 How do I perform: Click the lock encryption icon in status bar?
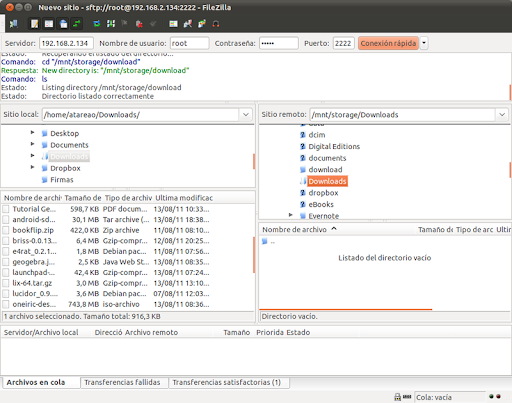click(397, 397)
